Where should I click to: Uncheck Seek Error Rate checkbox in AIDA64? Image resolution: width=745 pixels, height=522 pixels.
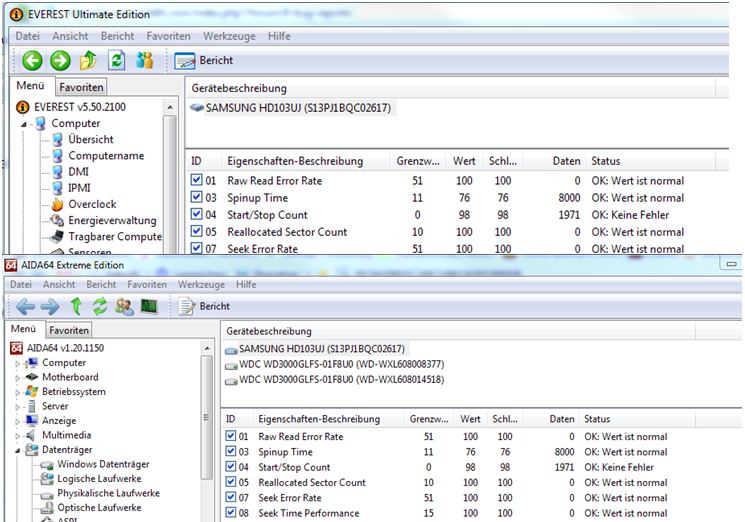tap(231, 497)
